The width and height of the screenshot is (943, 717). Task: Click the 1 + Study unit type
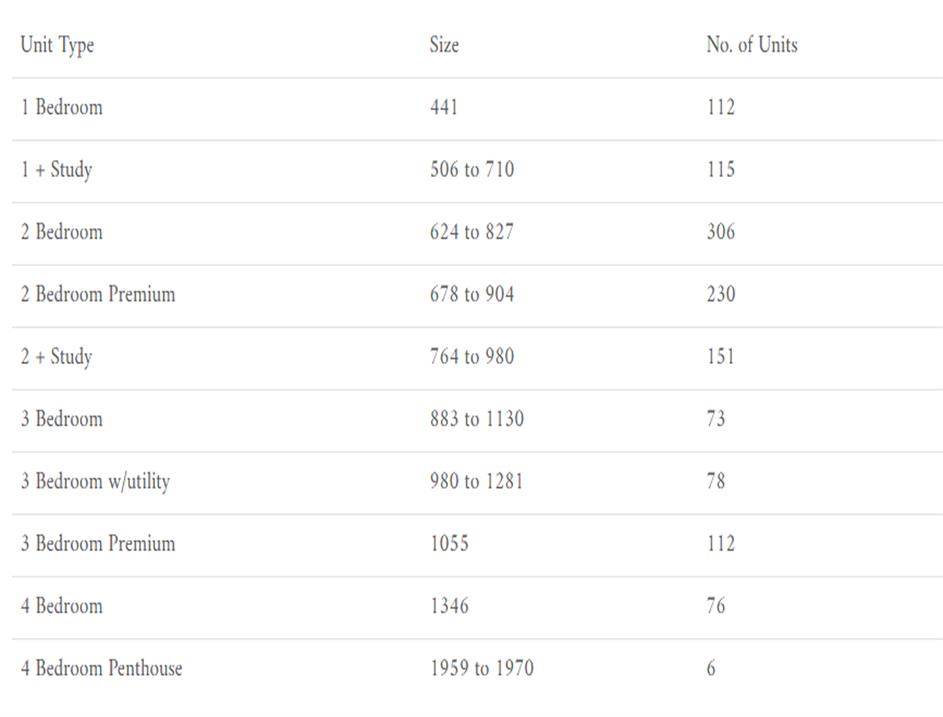(x=56, y=170)
